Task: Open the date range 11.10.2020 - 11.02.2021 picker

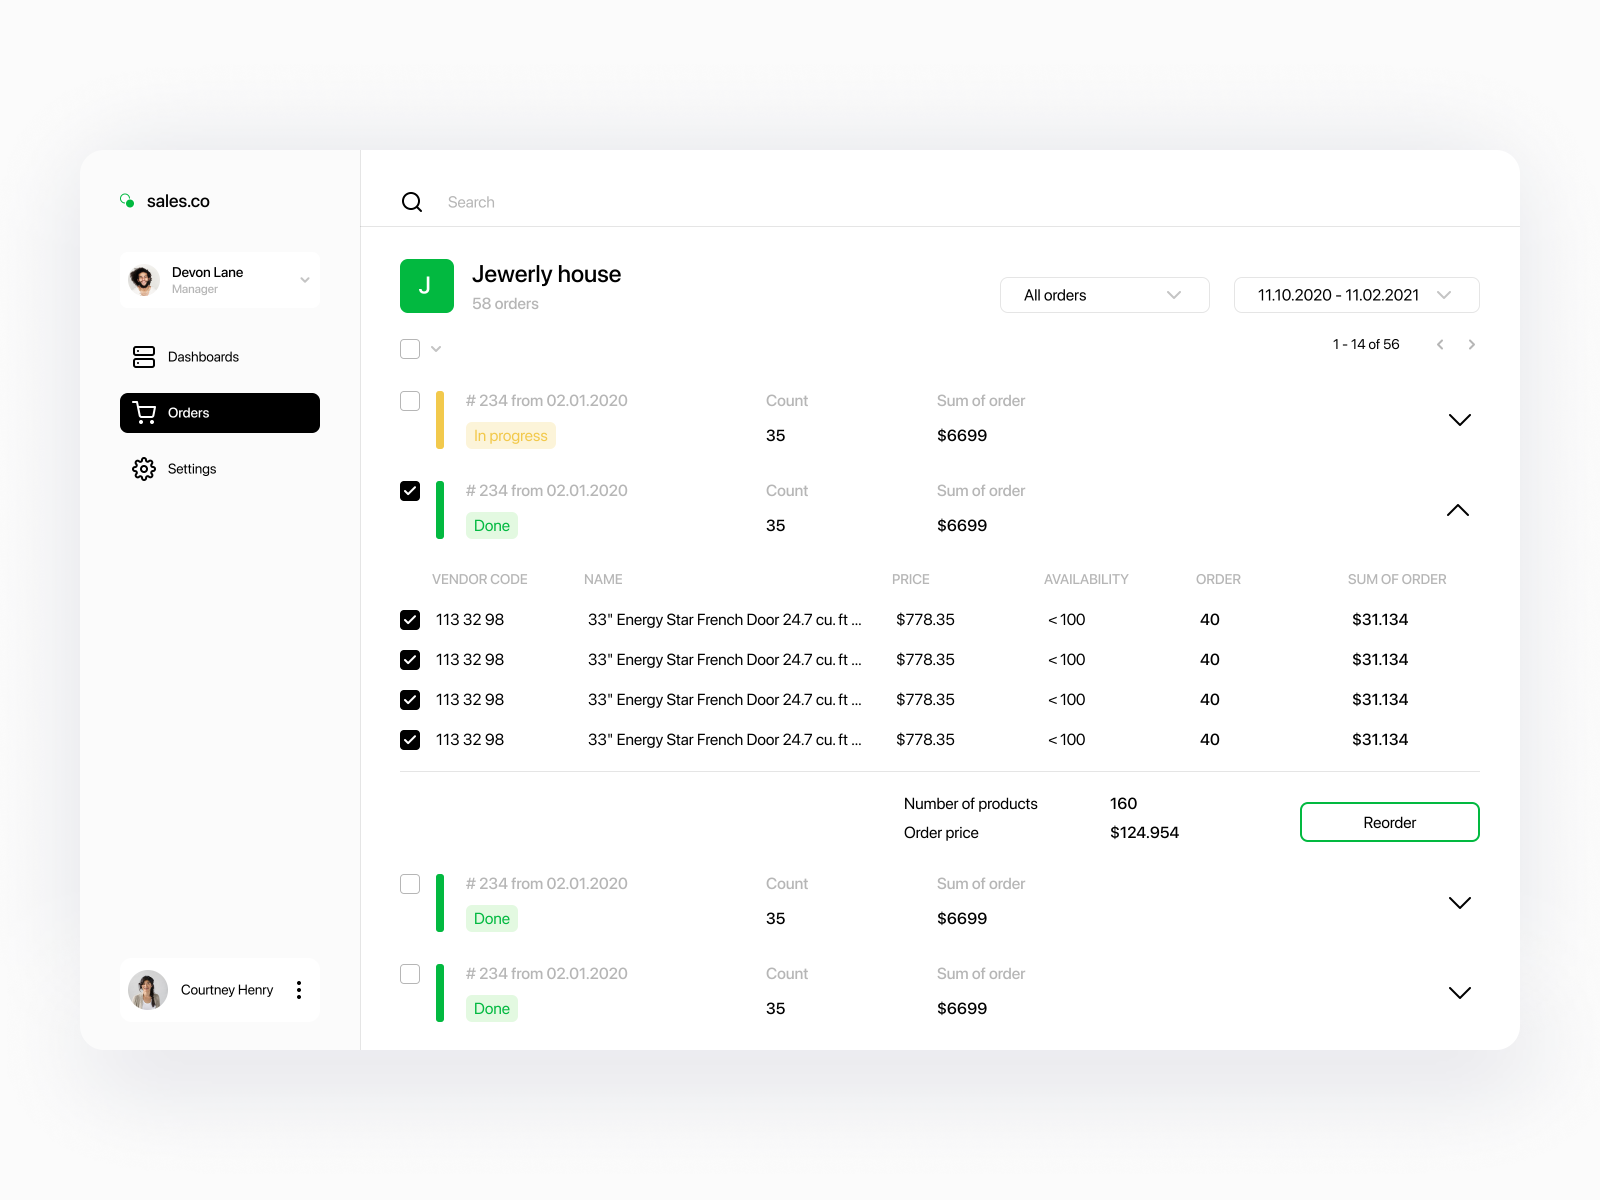Action: click(x=1356, y=294)
